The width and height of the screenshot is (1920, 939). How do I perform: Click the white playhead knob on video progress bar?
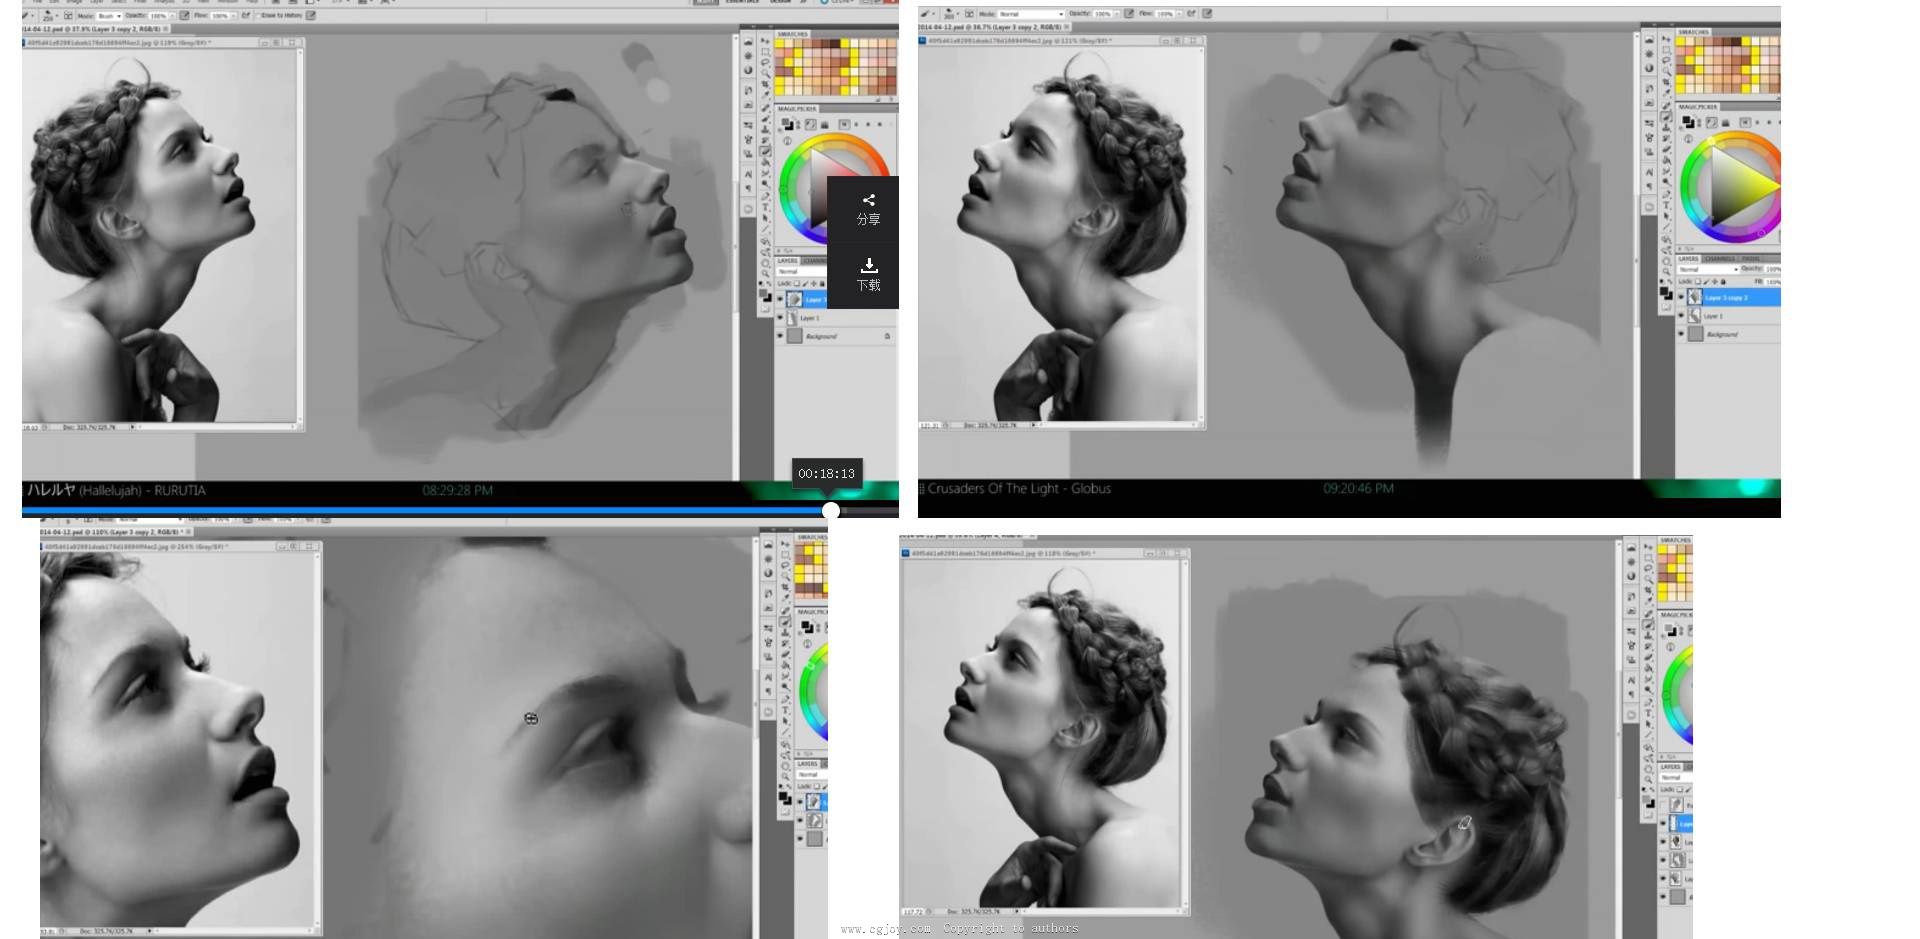tap(831, 510)
